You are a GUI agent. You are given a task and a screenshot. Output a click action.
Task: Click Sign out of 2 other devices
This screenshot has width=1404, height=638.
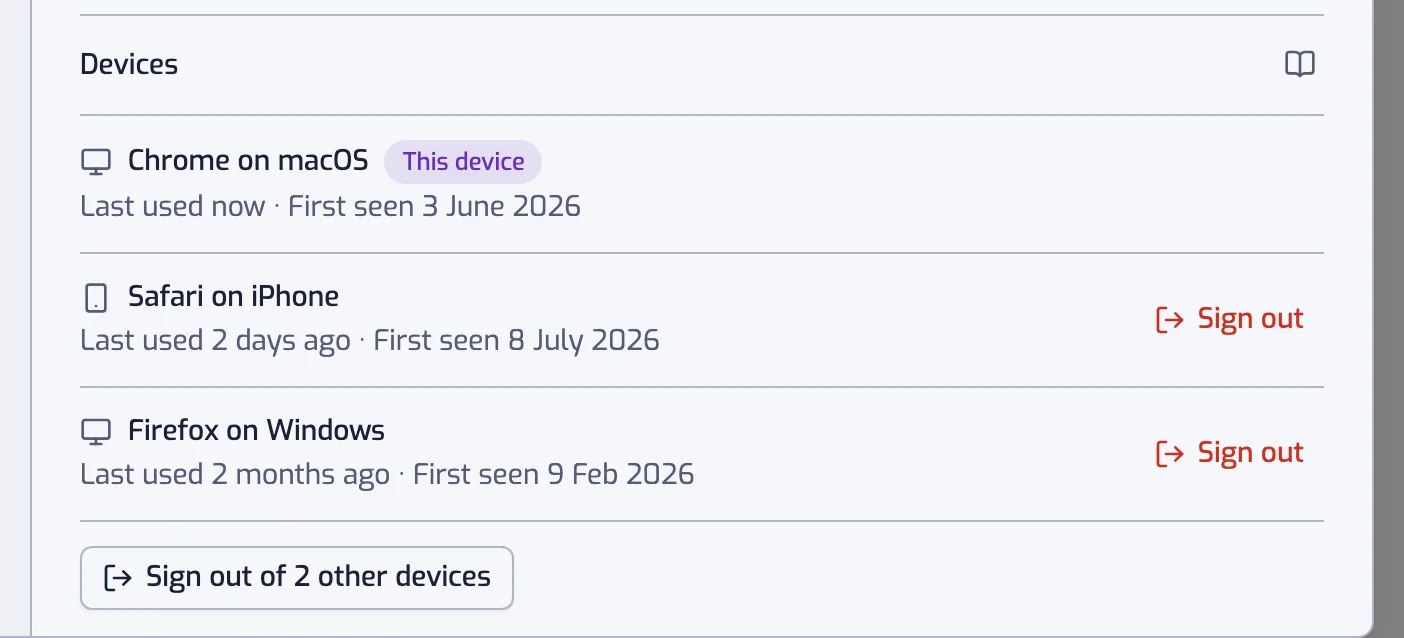pyautogui.click(x=297, y=577)
